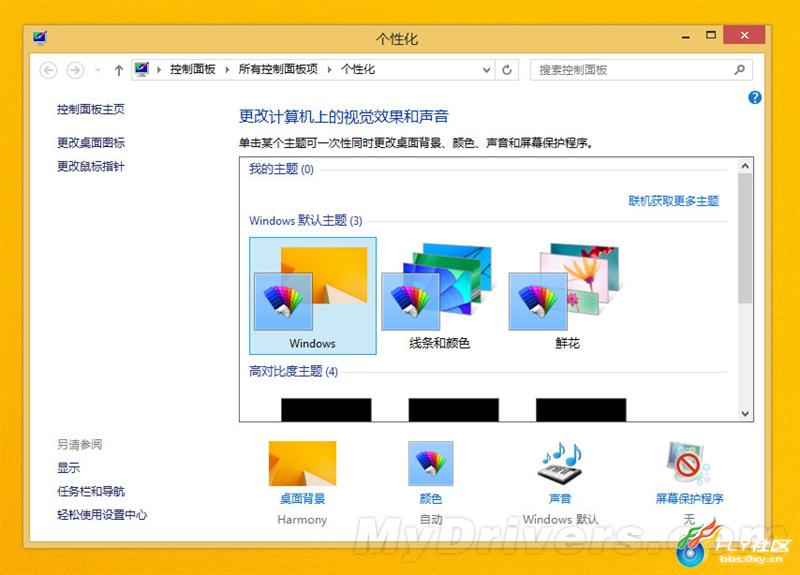Click the 我的主题 (0) group header
Viewport: 800px width, 575px height.
[x=281, y=169]
